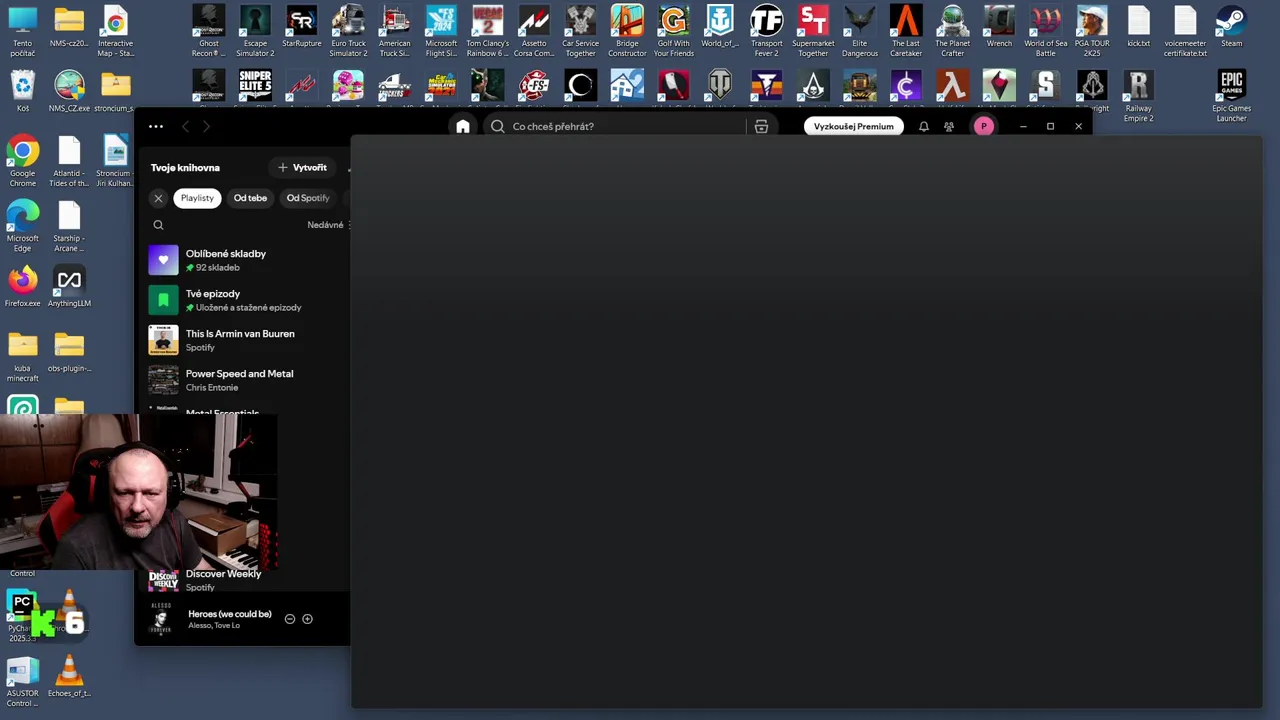The height and width of the screenshot is (720, 1280).
Task: Open Oblíbené skladby playlist
Action: [247, 260]
